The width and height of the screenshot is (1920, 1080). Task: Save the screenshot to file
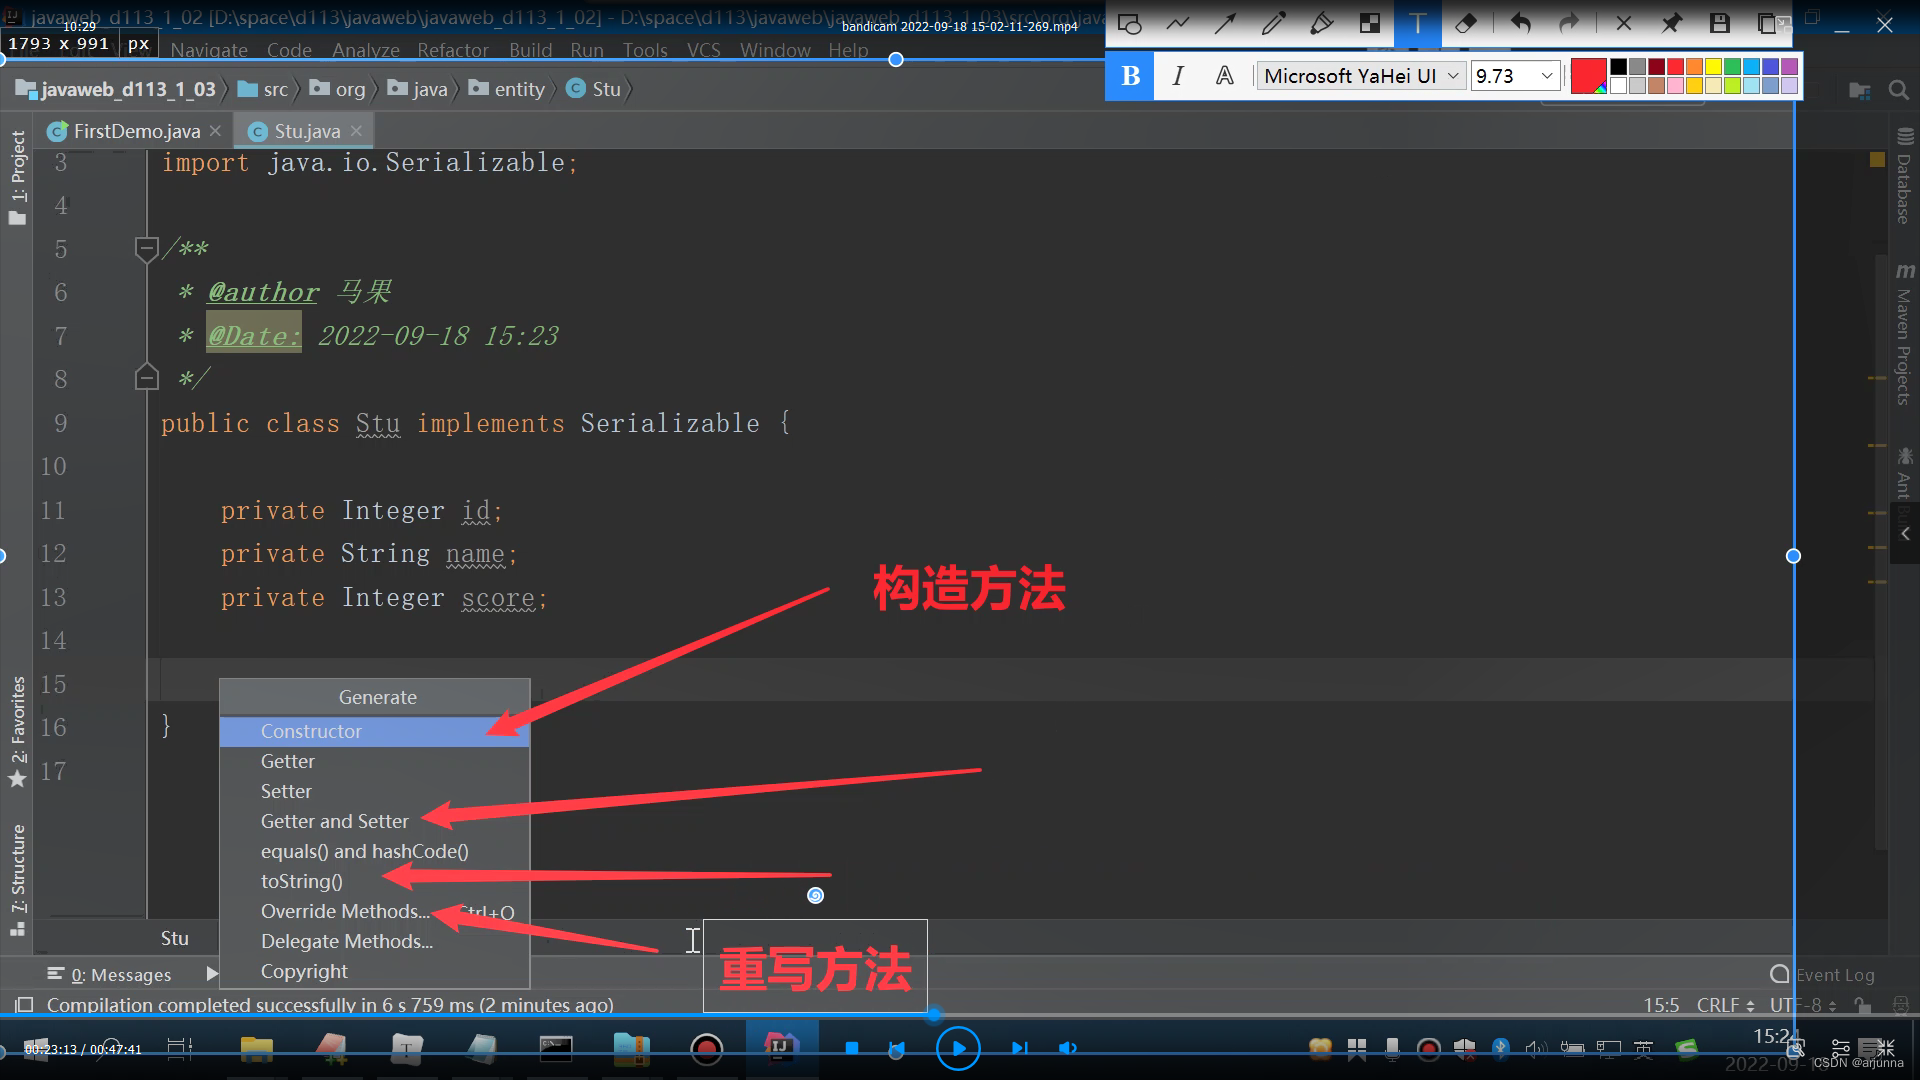click(1720, 24)
